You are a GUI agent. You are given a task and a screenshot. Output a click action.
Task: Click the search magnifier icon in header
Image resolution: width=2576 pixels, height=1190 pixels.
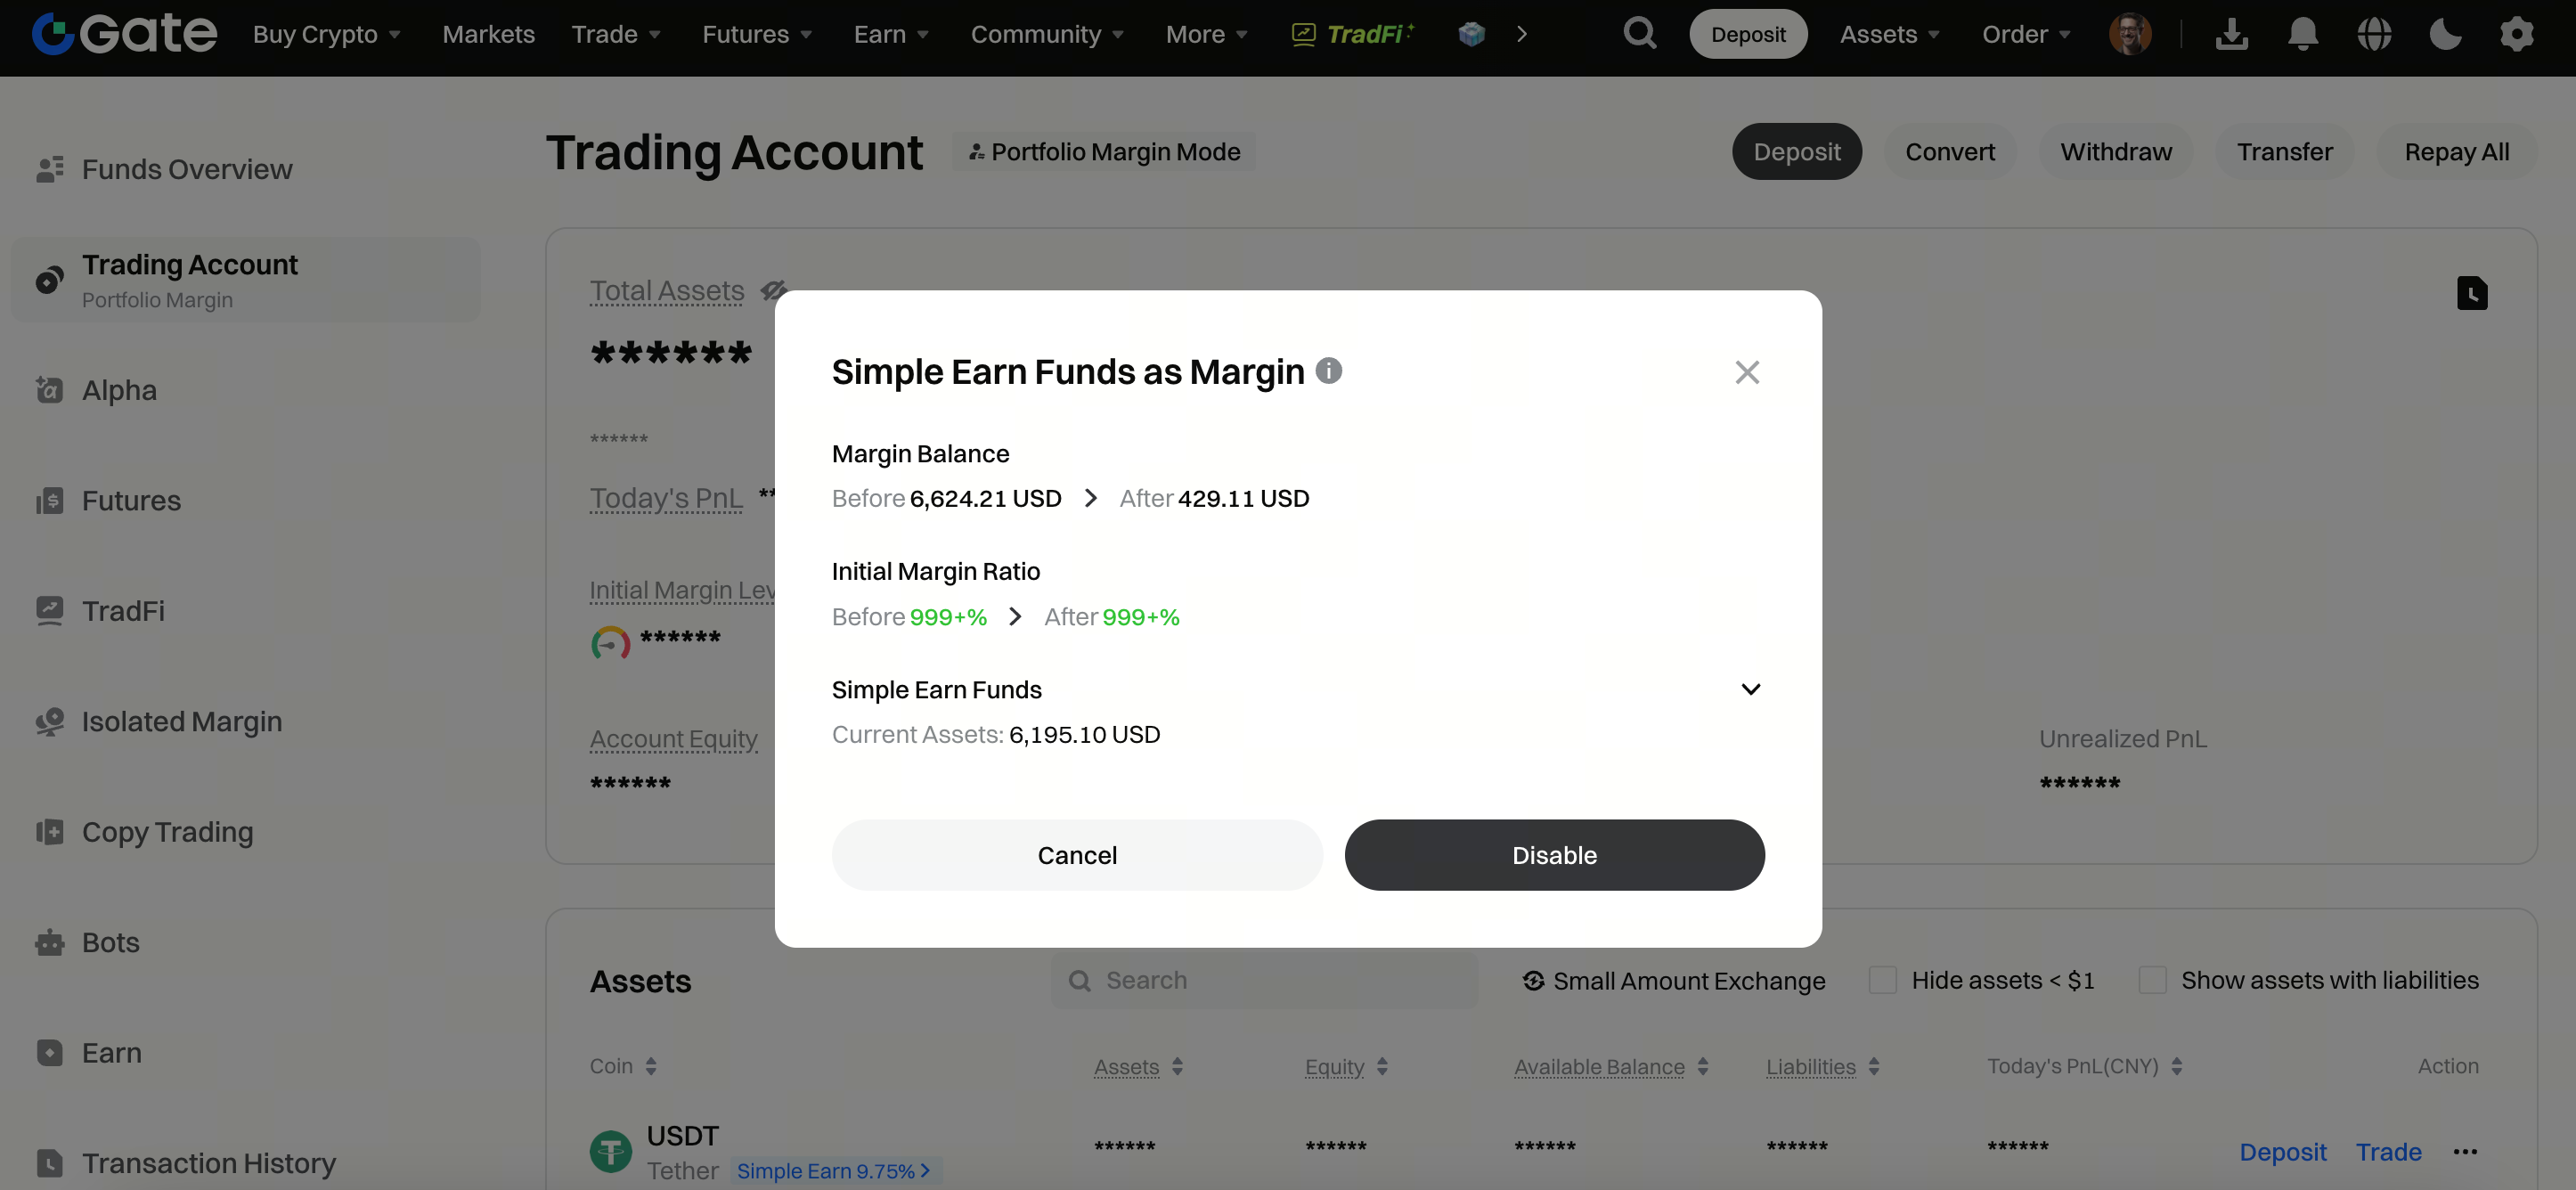1639,34
